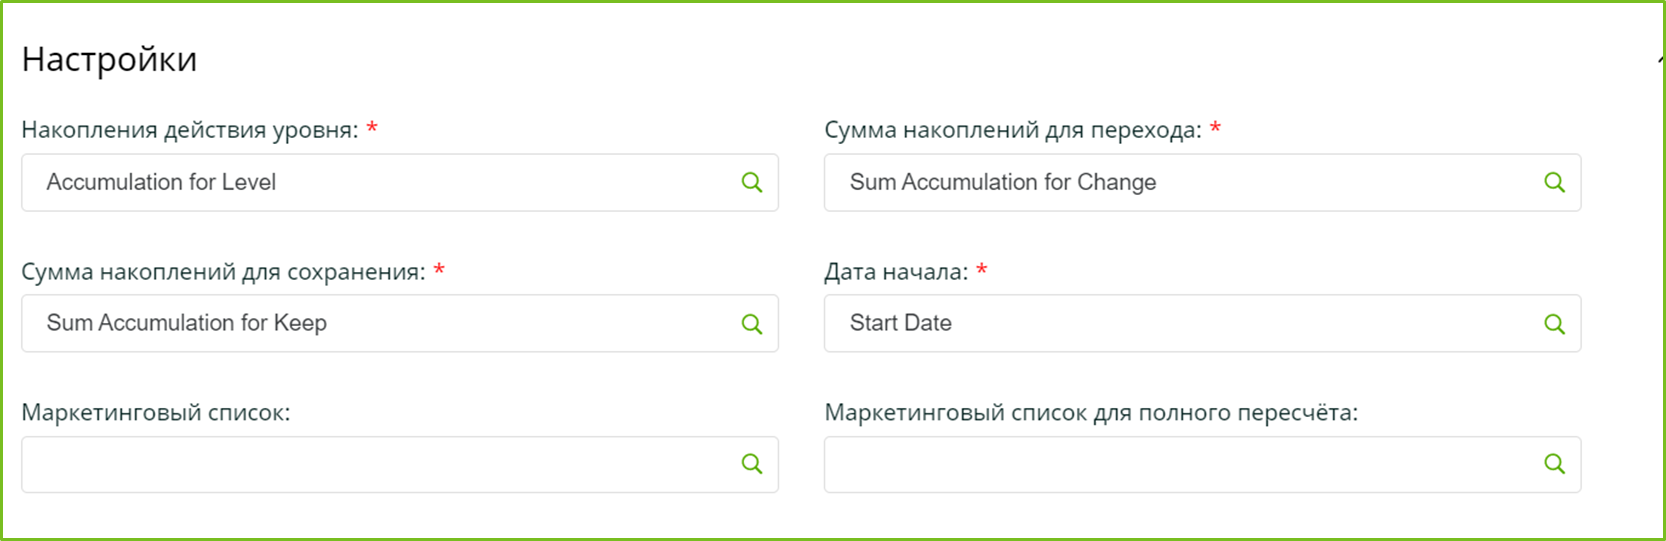Click into Sum Accumulation for Change field
This screenshot has width=1666, height=541.
(1180, 183)
